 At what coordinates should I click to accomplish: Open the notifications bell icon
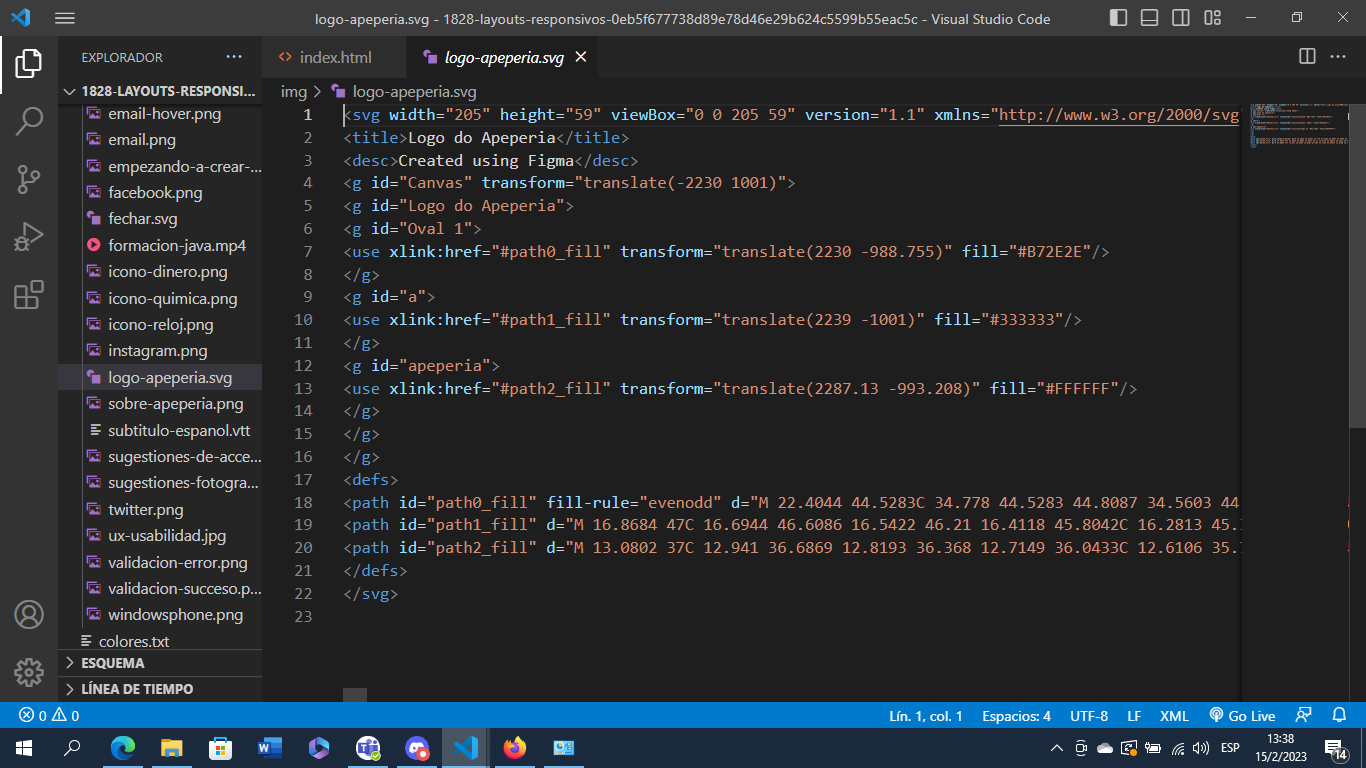[1339, 716]
